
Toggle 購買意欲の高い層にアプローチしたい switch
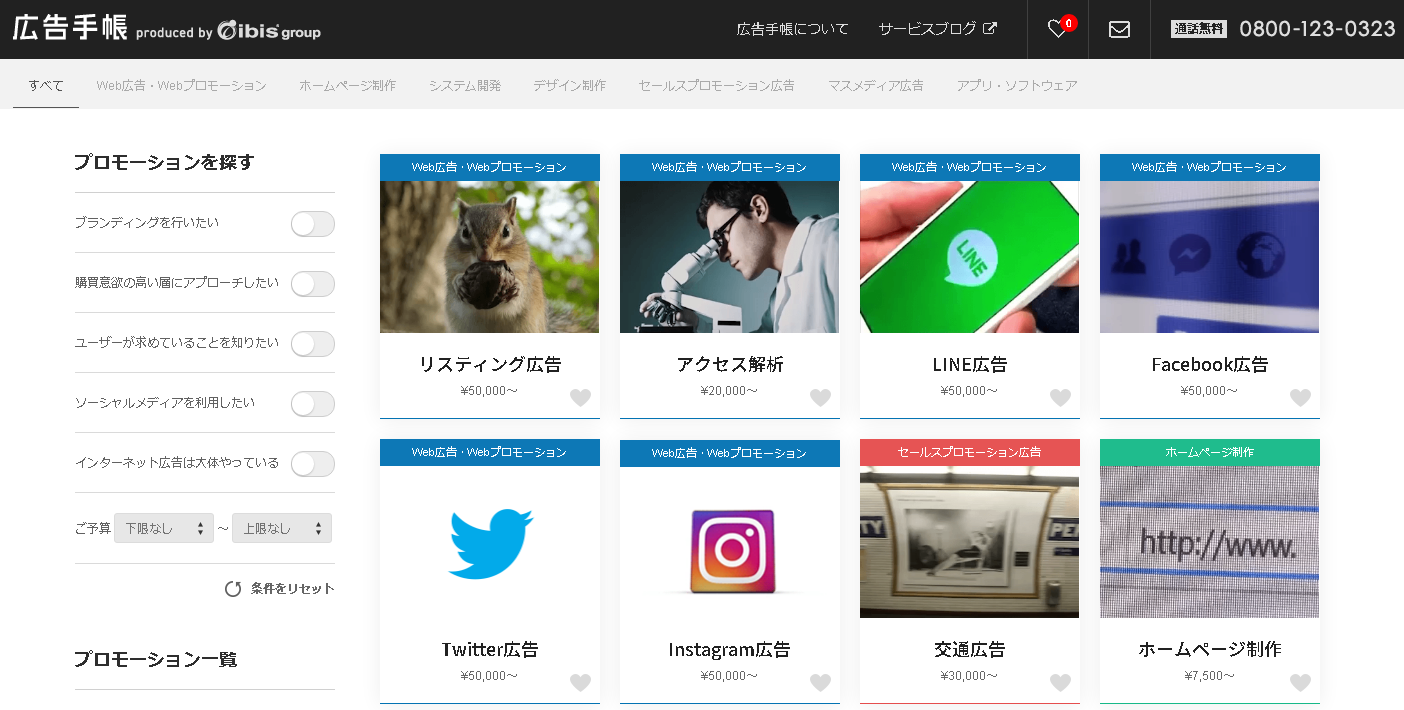312,284
